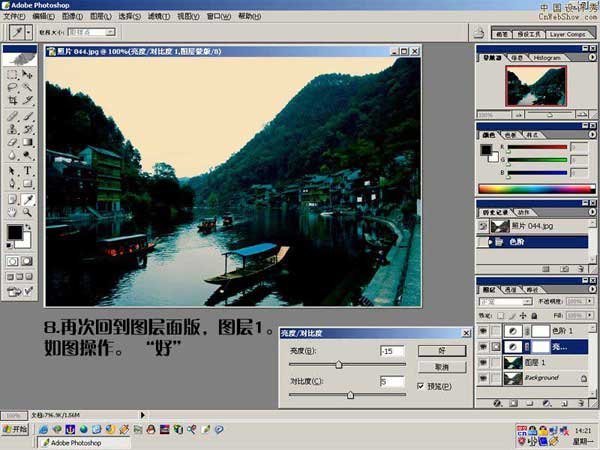Select the Path Selection arrow tool
Screen dimensions: 600x450
coord(12,171)
